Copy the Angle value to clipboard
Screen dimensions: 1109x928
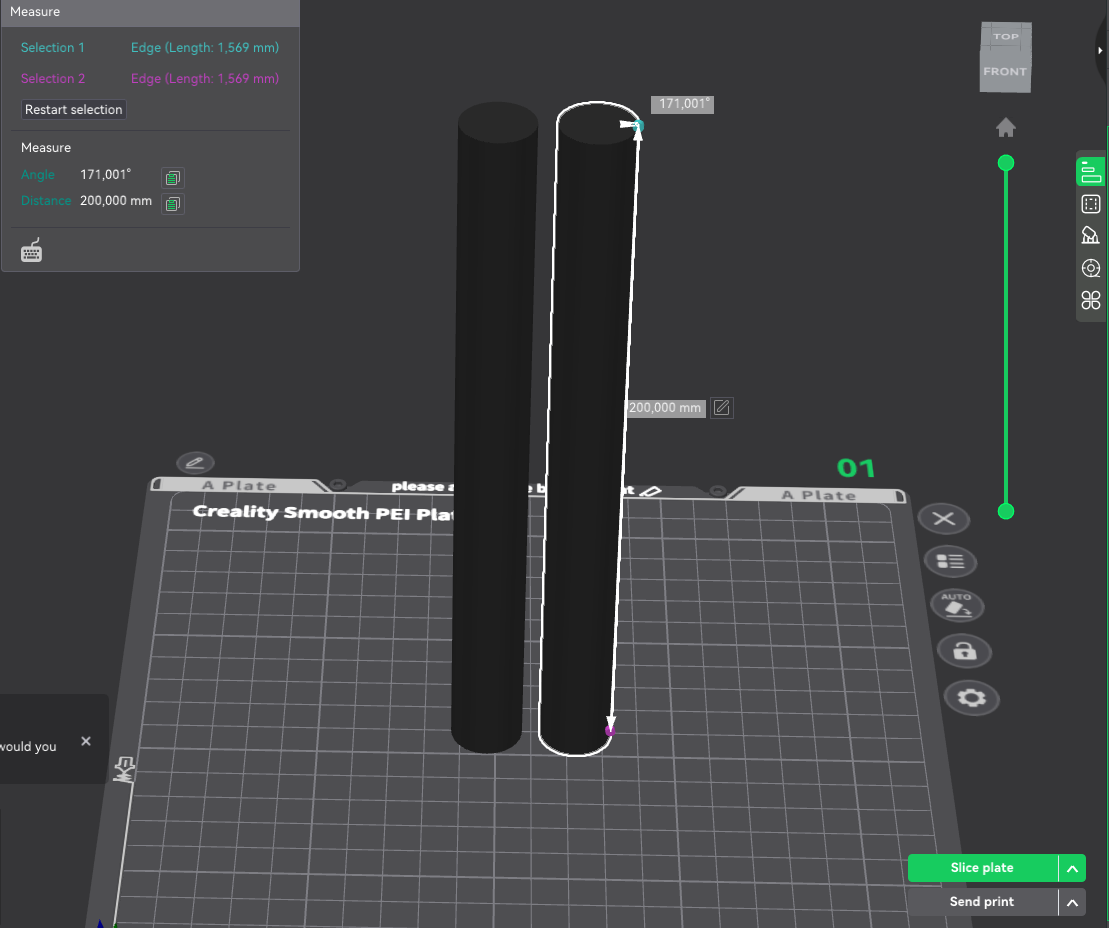173,177
